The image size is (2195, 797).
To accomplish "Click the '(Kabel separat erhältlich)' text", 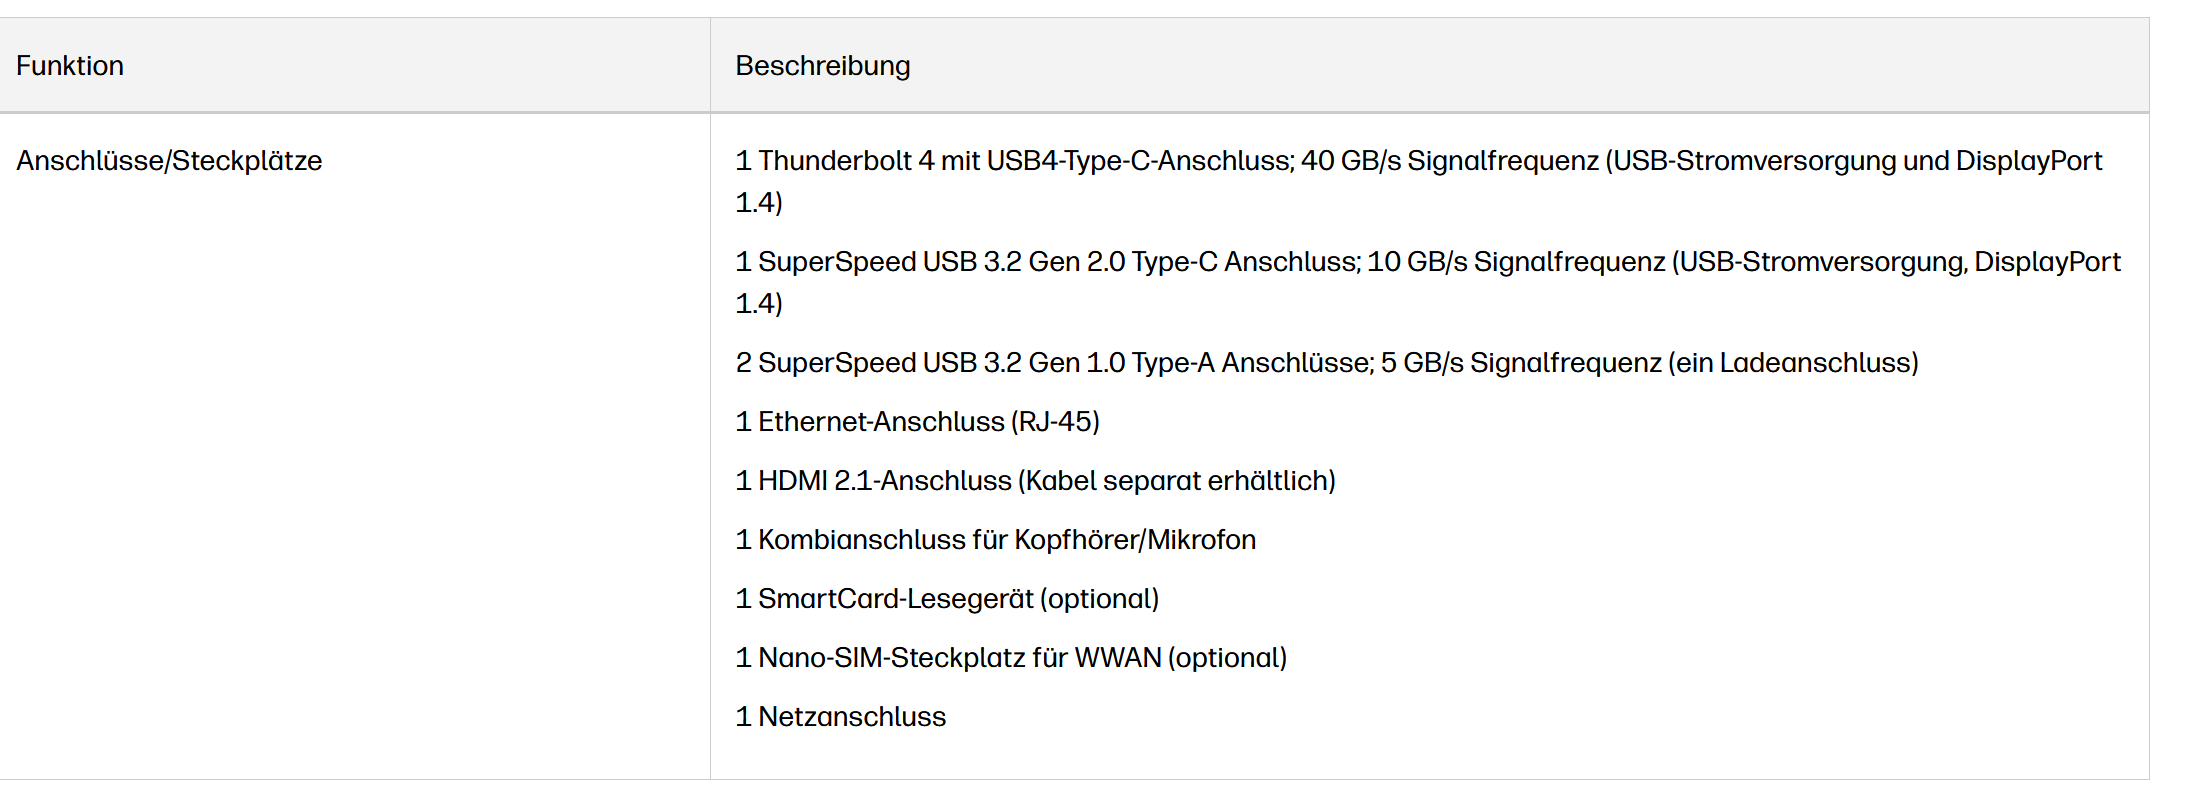I will pos(1176,481).
